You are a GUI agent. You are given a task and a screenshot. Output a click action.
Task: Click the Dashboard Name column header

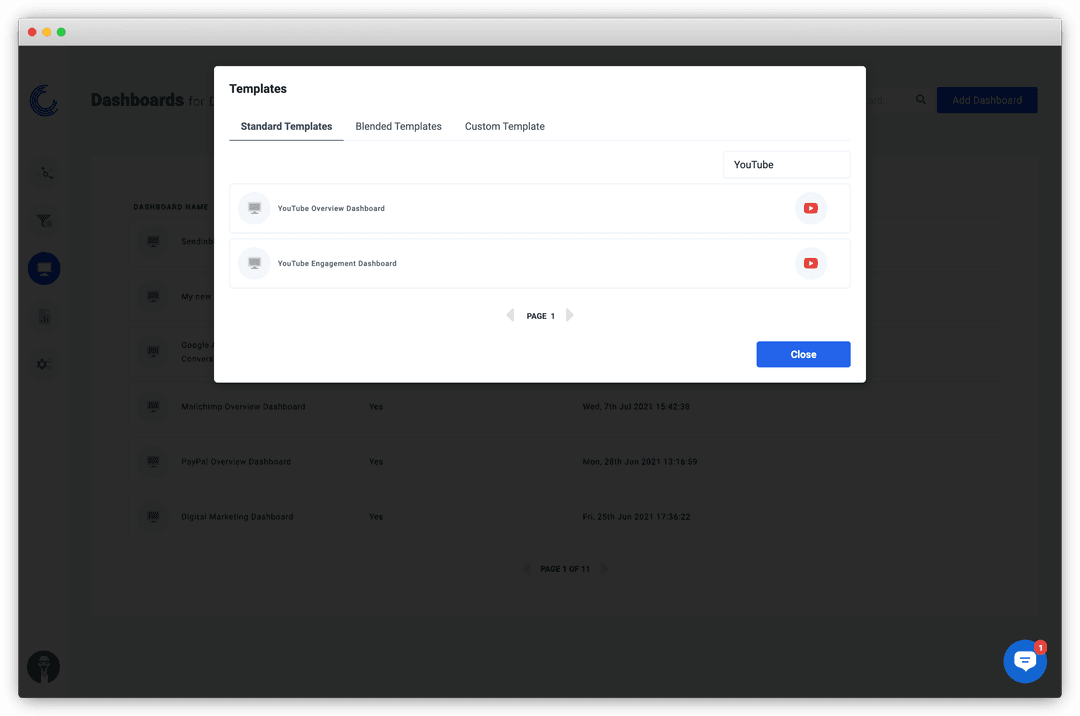pos(170,207)
